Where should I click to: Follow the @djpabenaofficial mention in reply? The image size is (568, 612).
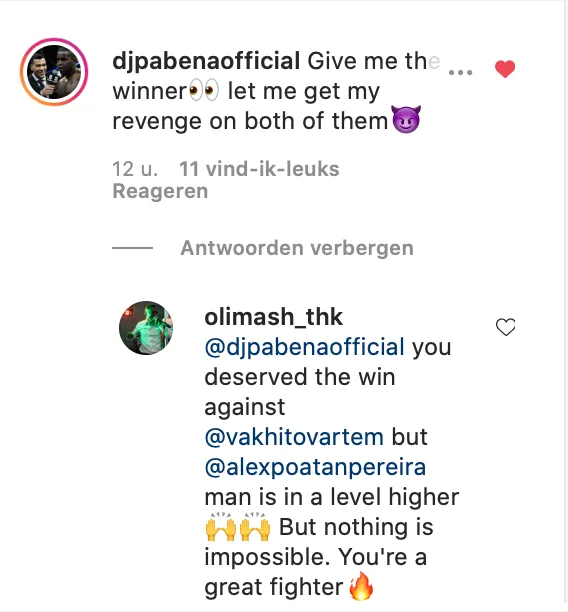304,347
